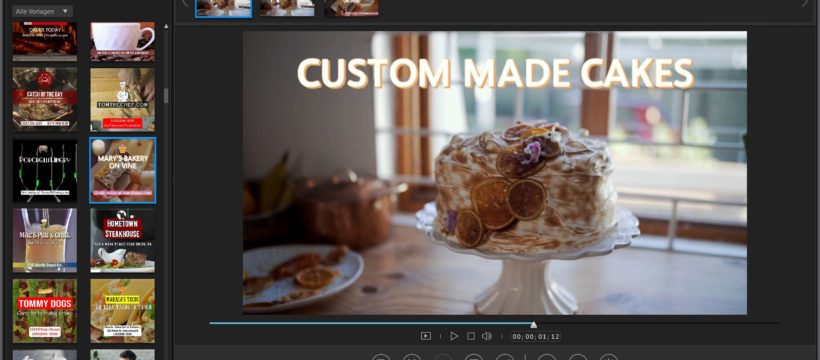Click the preview mode icon left of Play

click(426, 336)
